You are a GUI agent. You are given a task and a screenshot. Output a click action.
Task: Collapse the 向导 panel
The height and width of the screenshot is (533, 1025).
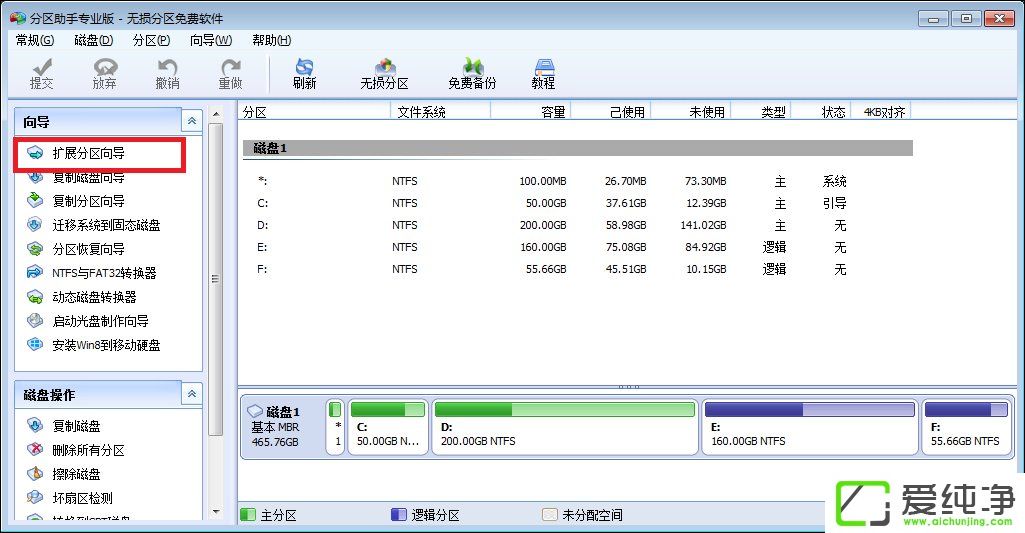pos(192,121)
